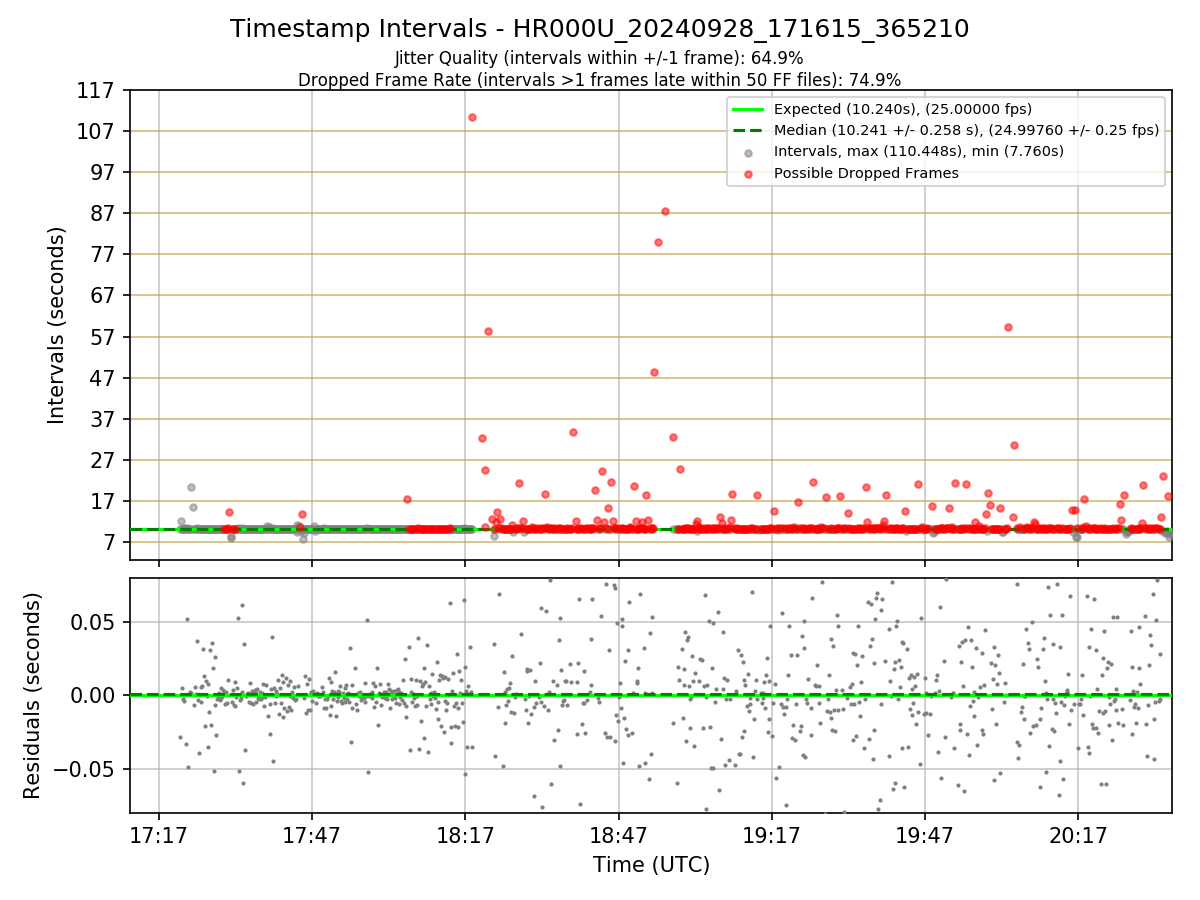Click the 'Time (UTC)' x-axis label
This screenshot has width=1200, height=900.
click(x=651, y=865)
